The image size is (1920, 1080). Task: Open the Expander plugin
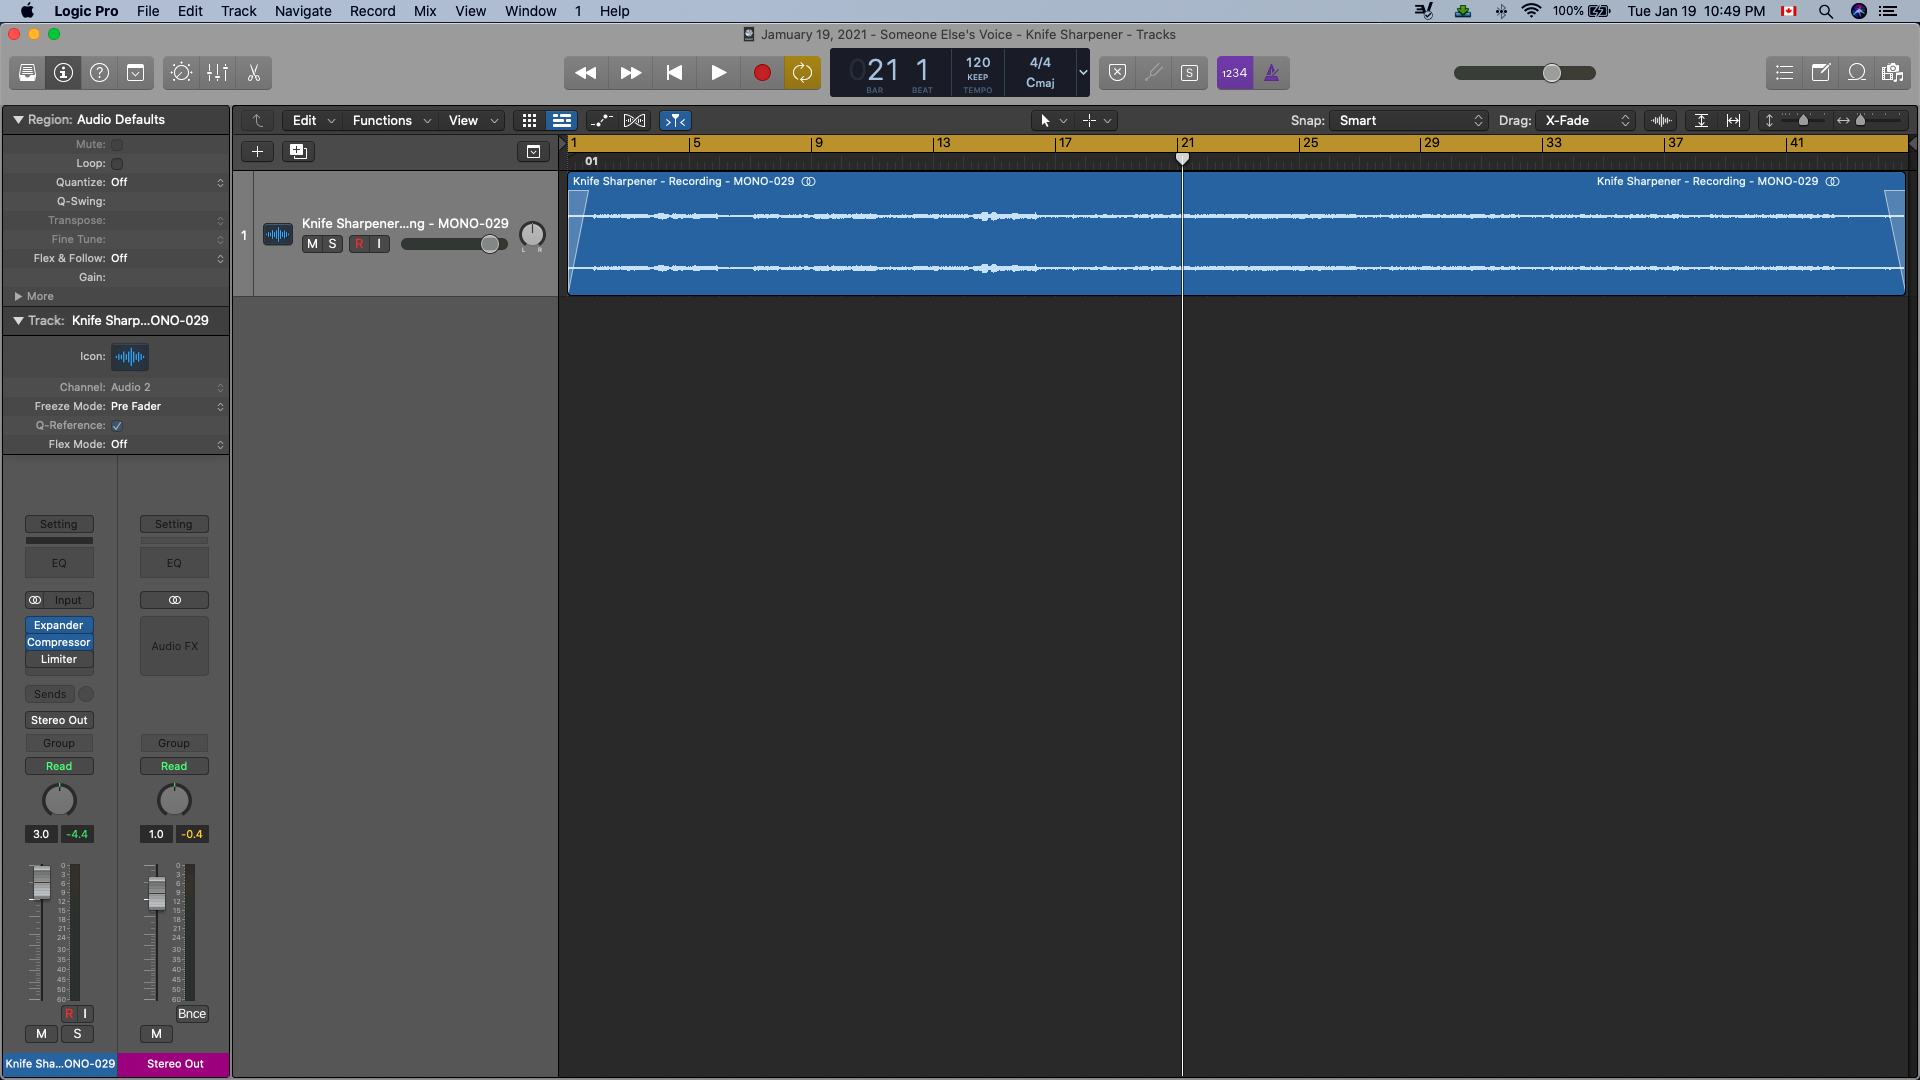click(x=59, y=626)
